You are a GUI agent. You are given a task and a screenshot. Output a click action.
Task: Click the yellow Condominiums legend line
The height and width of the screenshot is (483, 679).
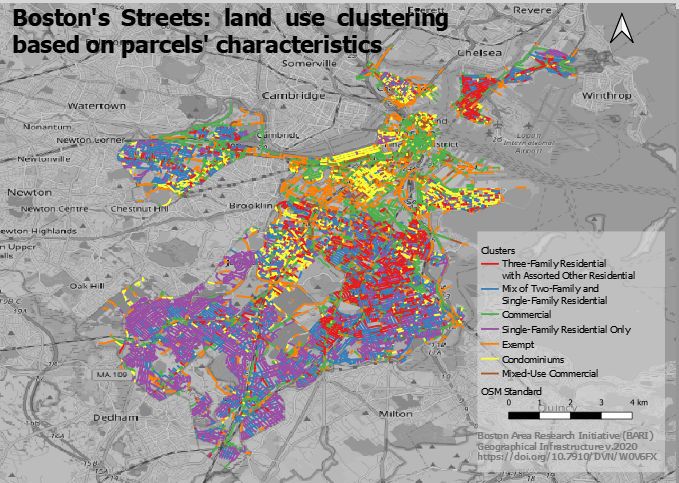tap(490, 359)
